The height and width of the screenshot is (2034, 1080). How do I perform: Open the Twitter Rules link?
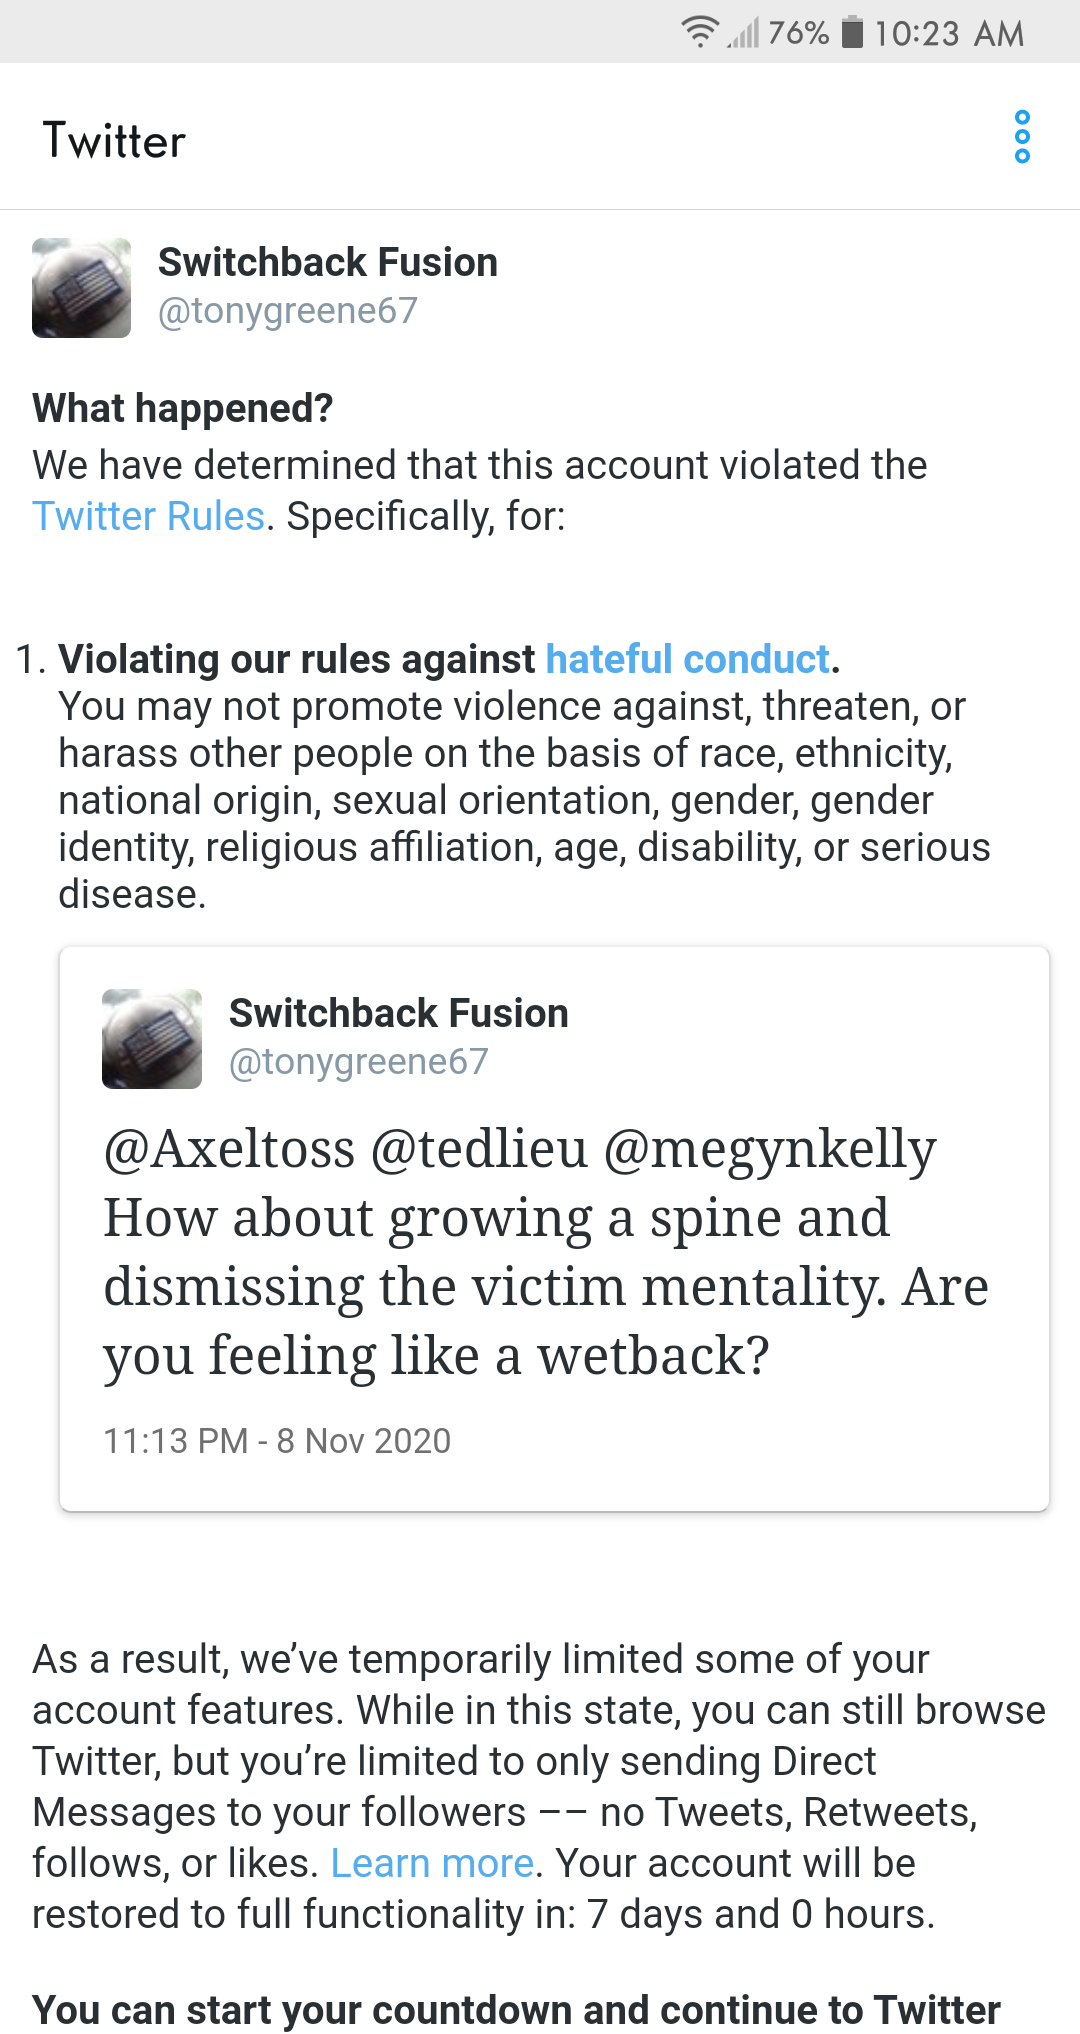[x=149, y=516]
